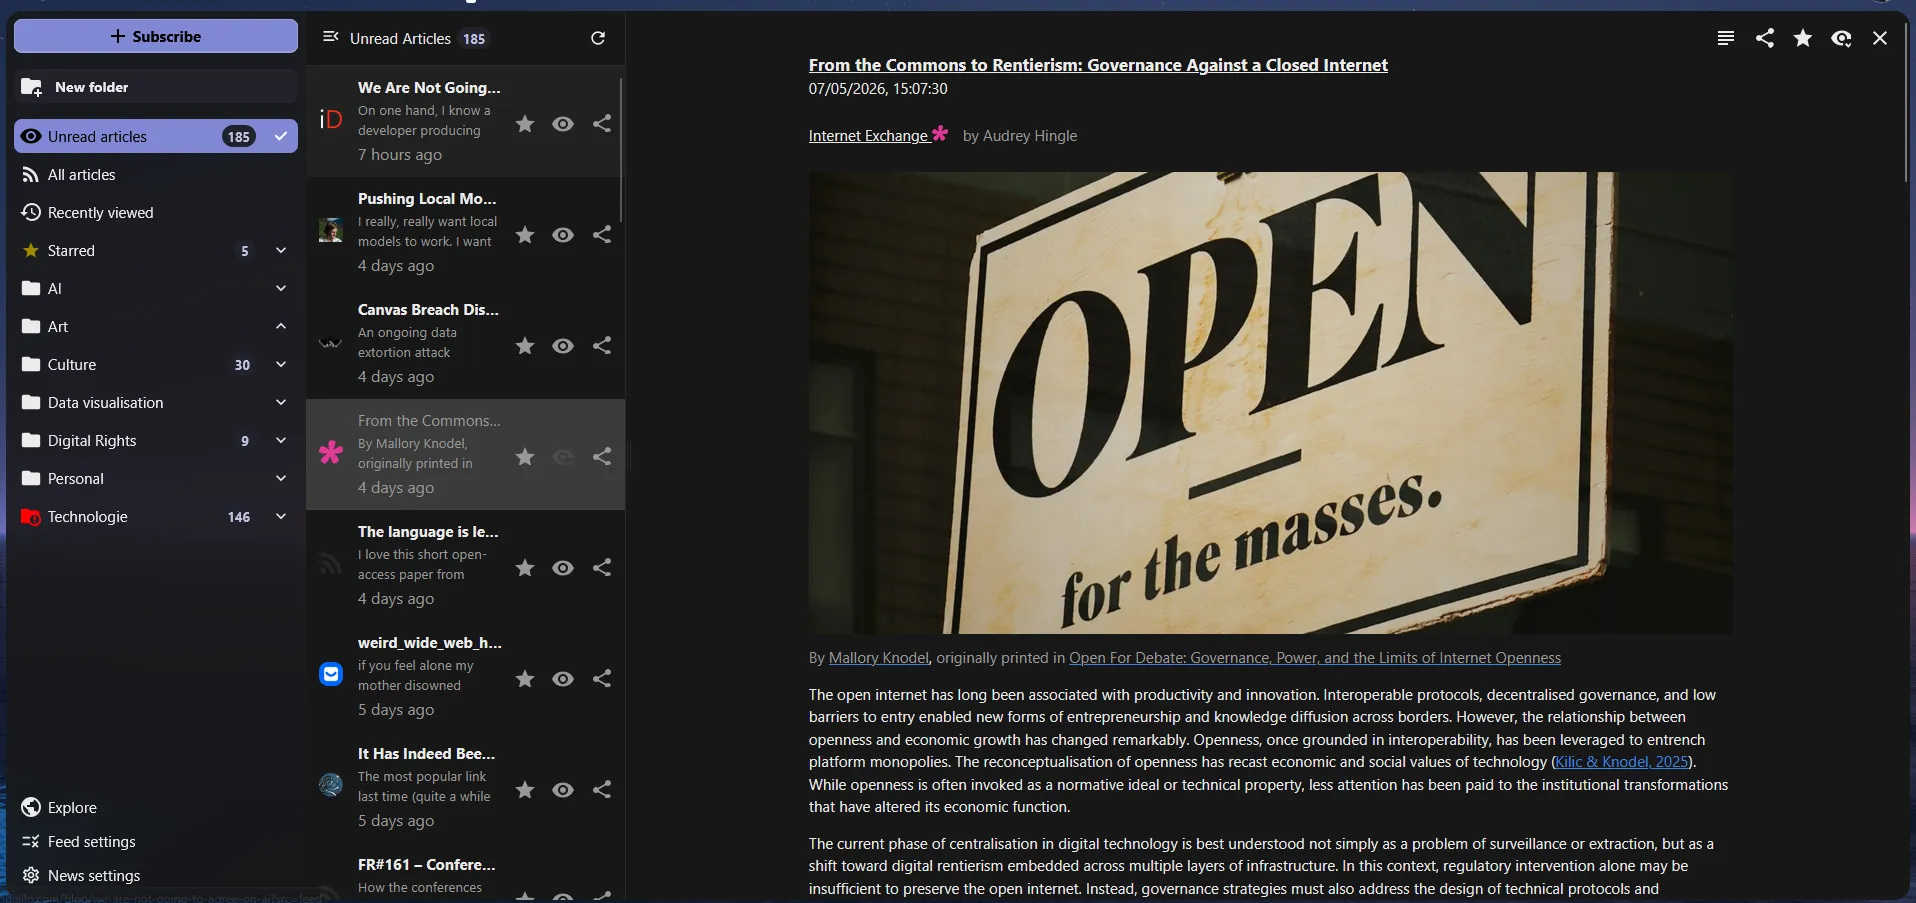Close the open article view
The height and width of the screenshot is (903, 1916).
(1880, 38)
